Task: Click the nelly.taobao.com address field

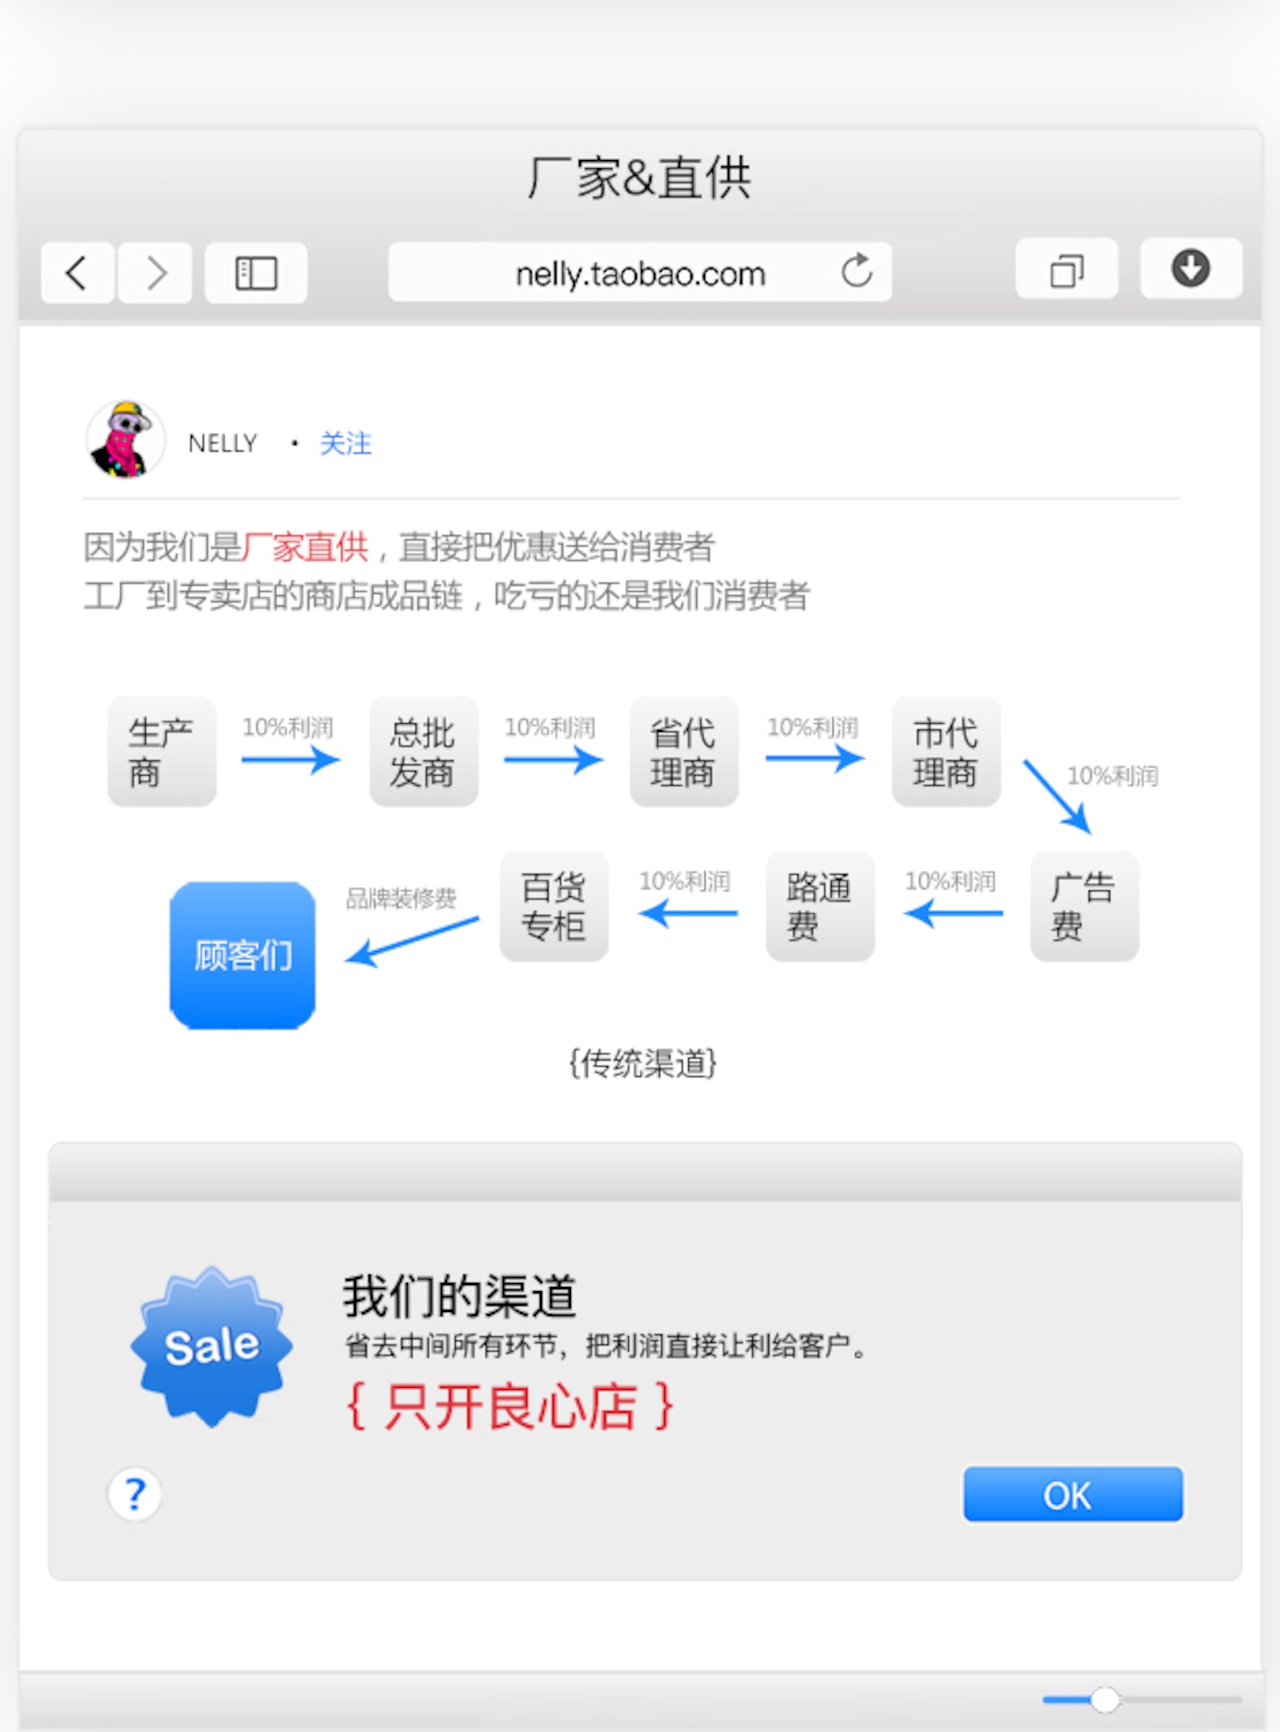Action: click(x=640, y=272)
